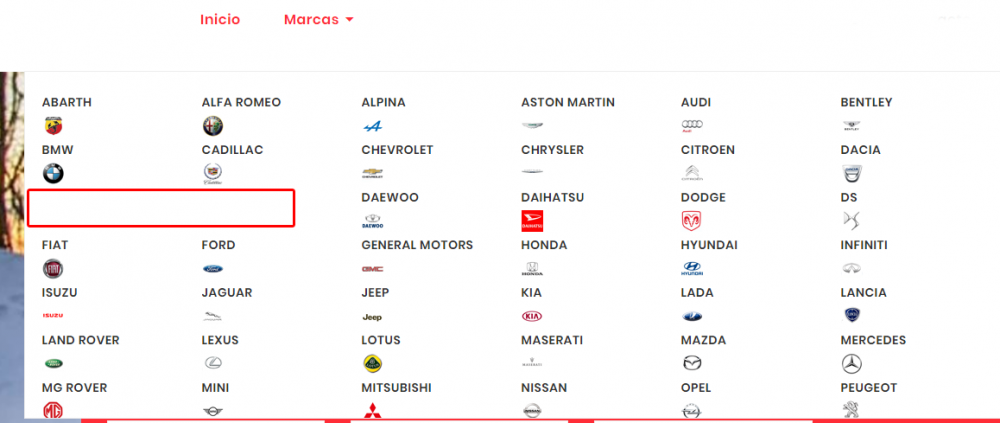The width and height of the screenshot is (1000, 423).
Task: Click the Audi four-rings logo
Action: tap(692, 126)
